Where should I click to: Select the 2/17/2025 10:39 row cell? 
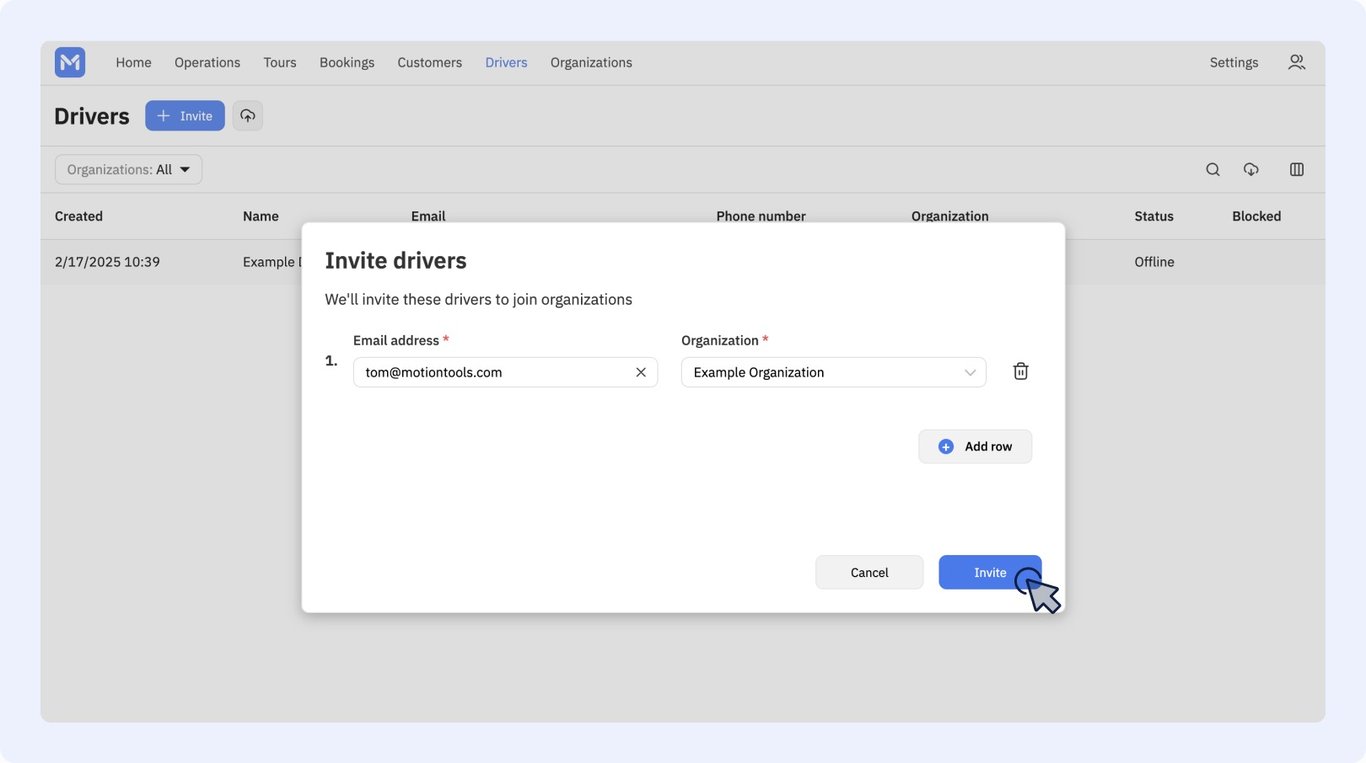107,262
